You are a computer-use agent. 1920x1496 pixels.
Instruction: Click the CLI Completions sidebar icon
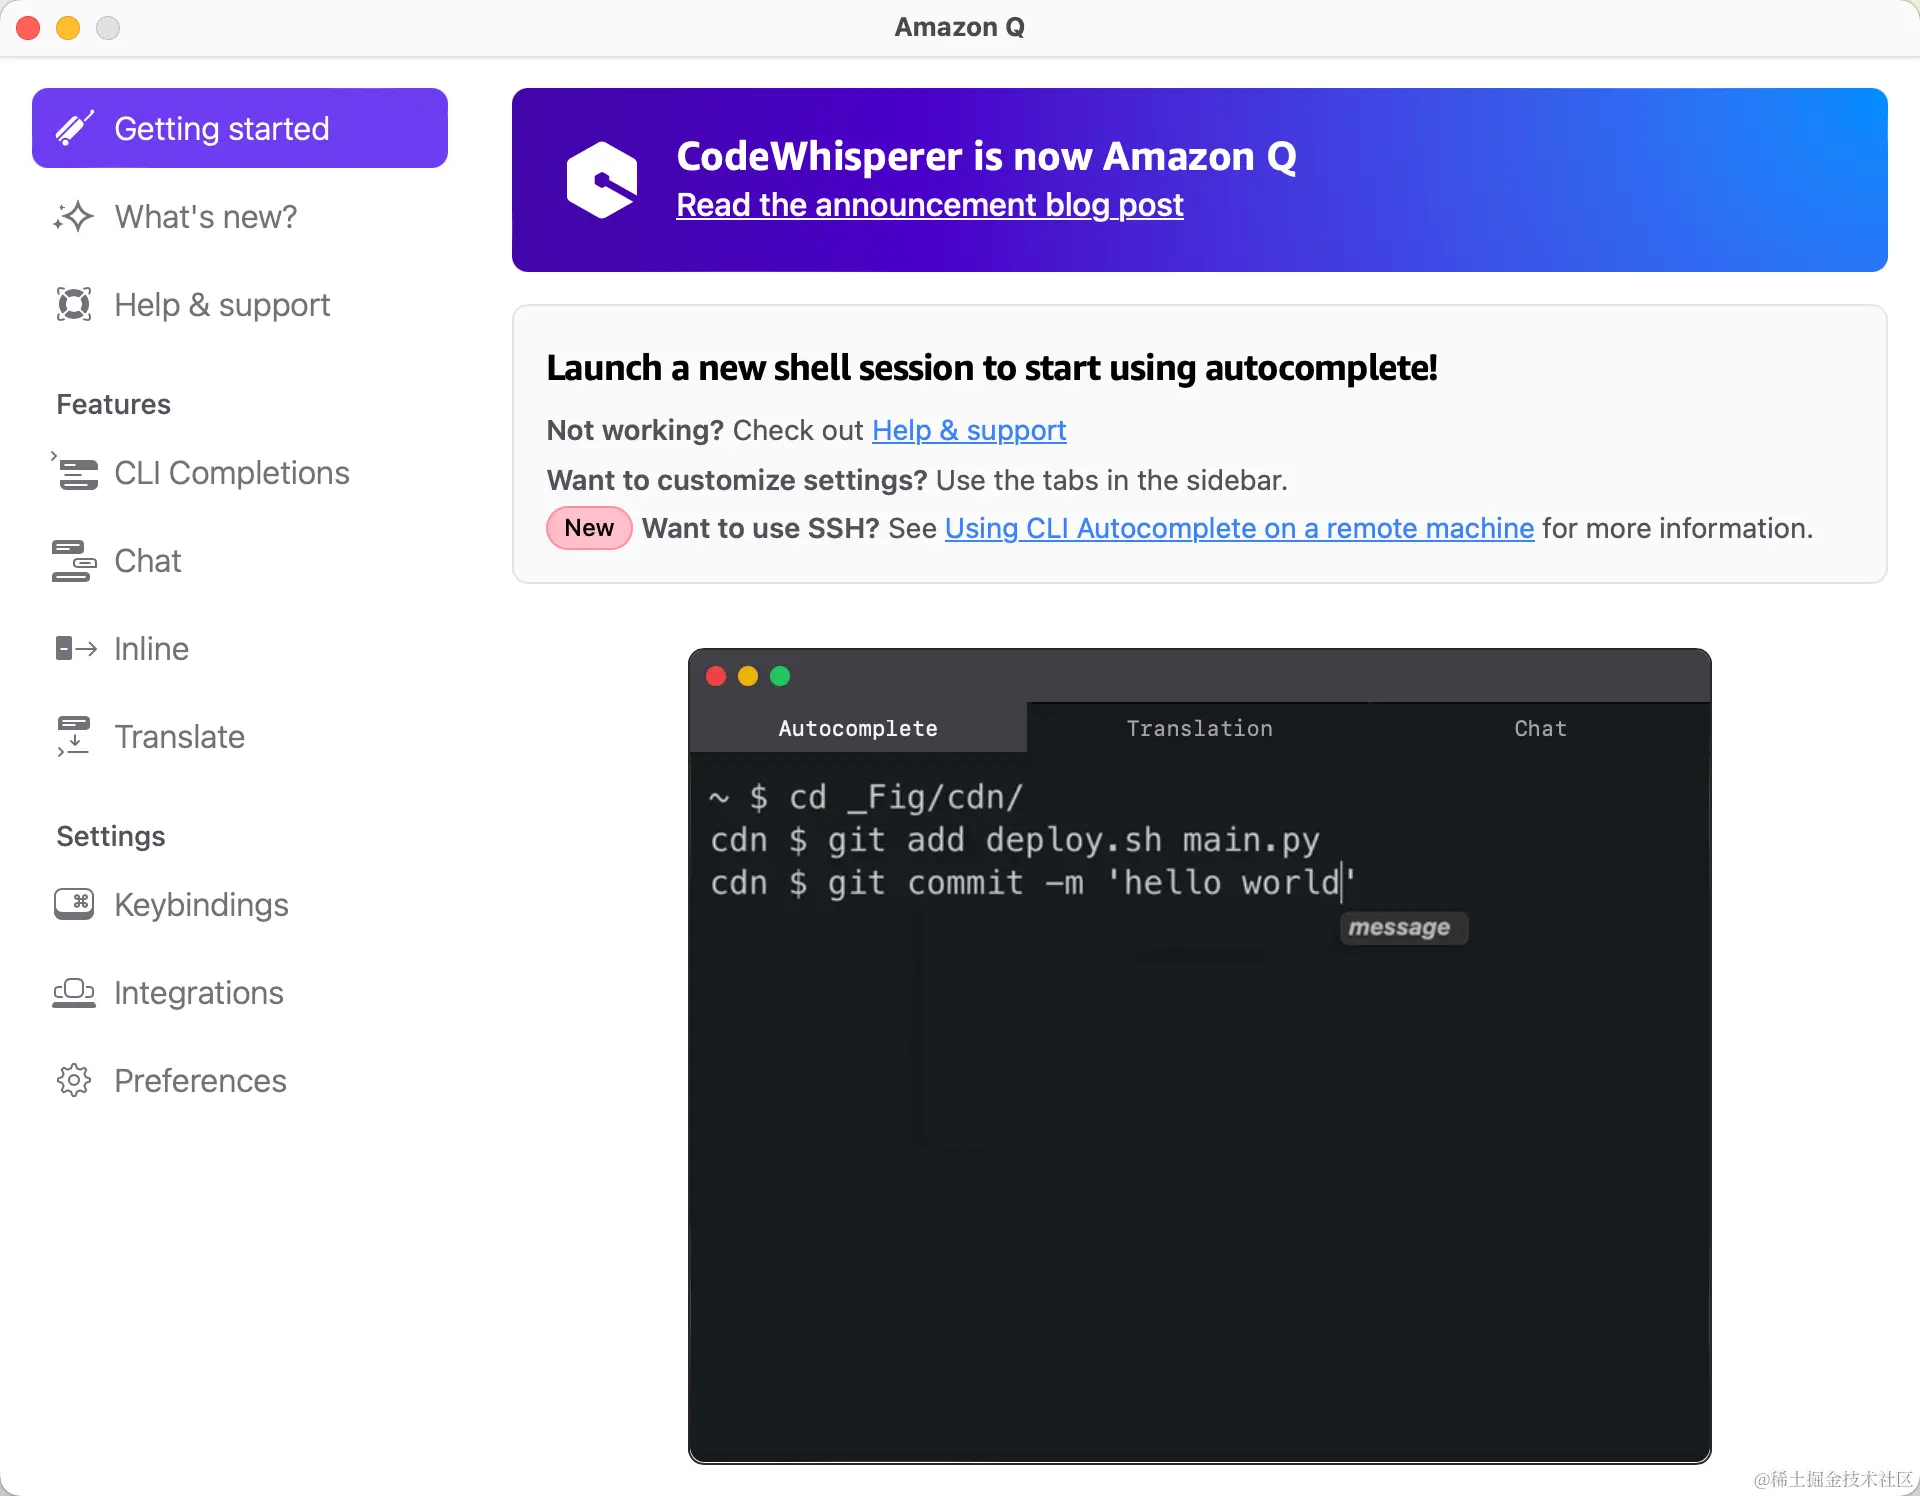point(76,472)
